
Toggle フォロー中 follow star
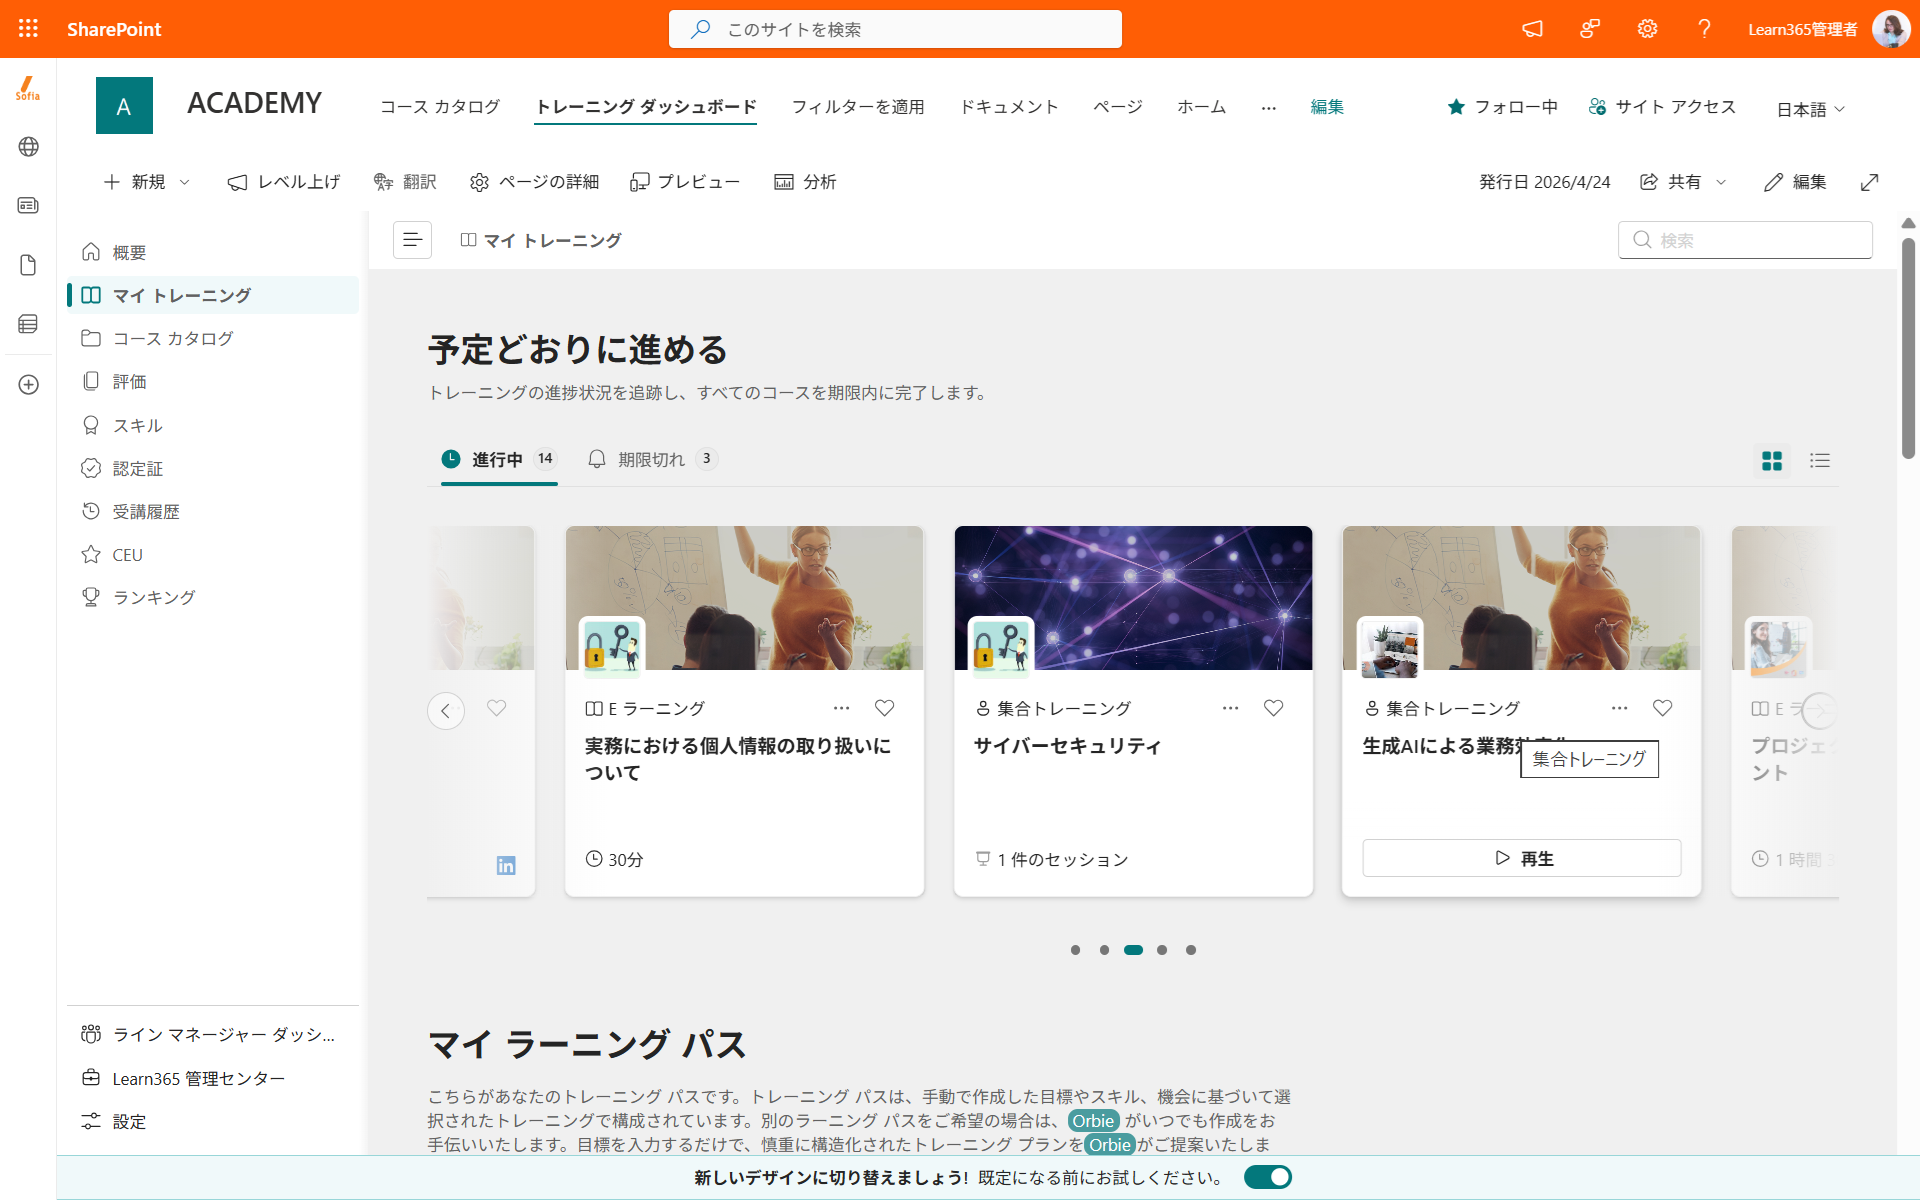1502,107
